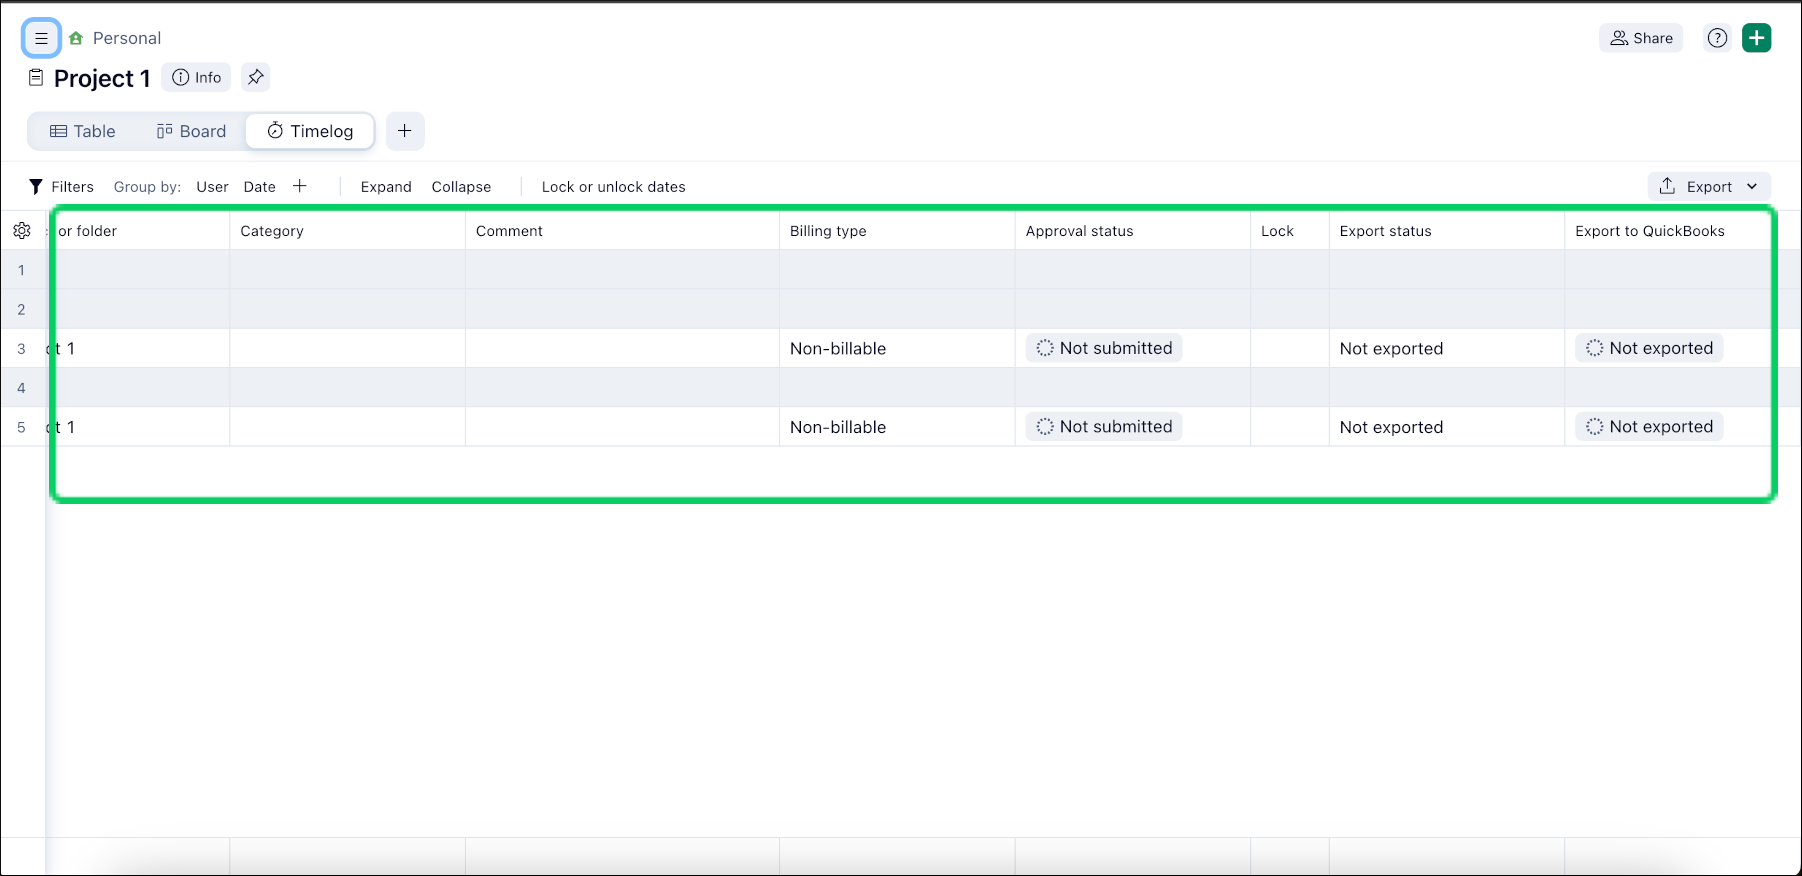Add a new view with plus button
This screenshot has height=876, width=1802.
pyautogui.click(x=405, y=131)
